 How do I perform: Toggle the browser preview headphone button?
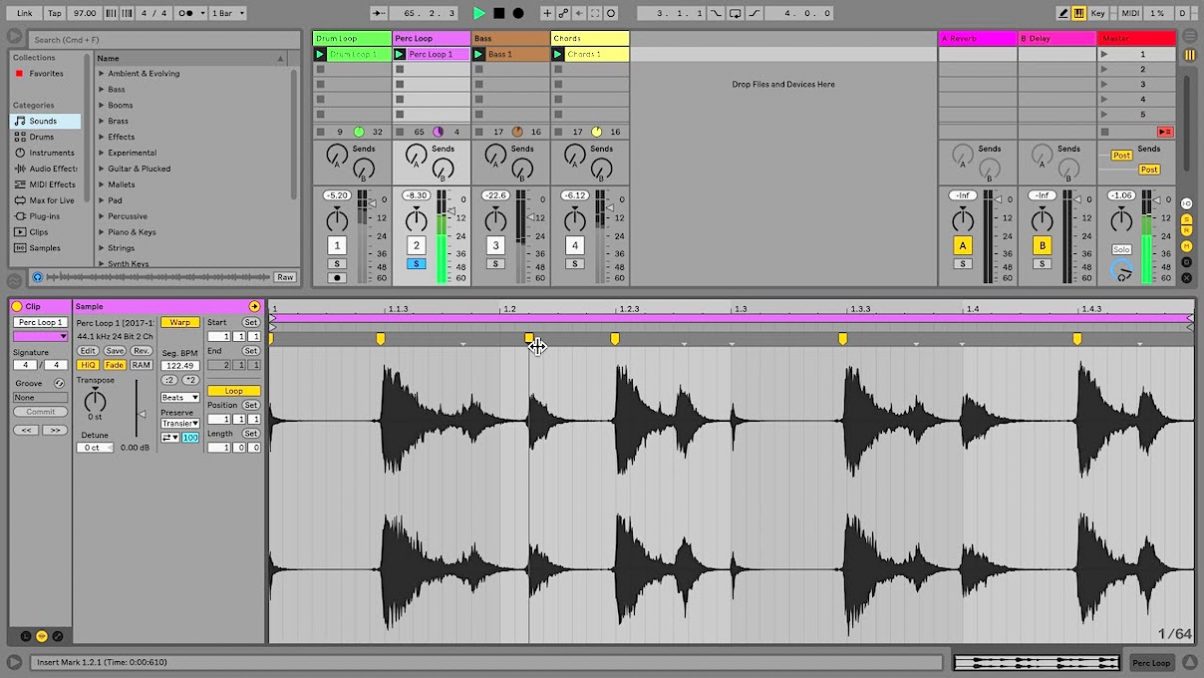pos(37,277)
